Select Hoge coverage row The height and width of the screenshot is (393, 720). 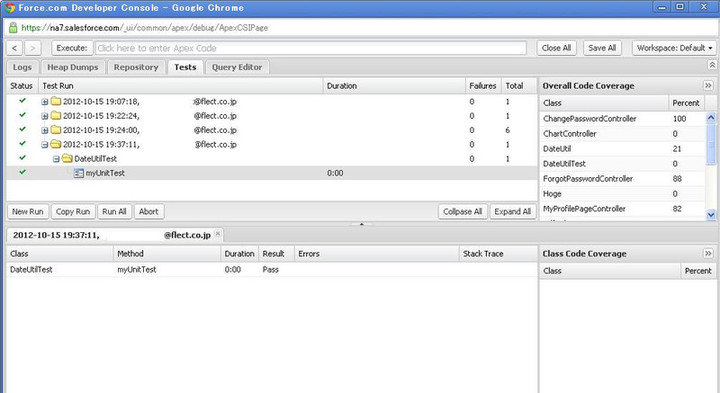pos(622,194)
